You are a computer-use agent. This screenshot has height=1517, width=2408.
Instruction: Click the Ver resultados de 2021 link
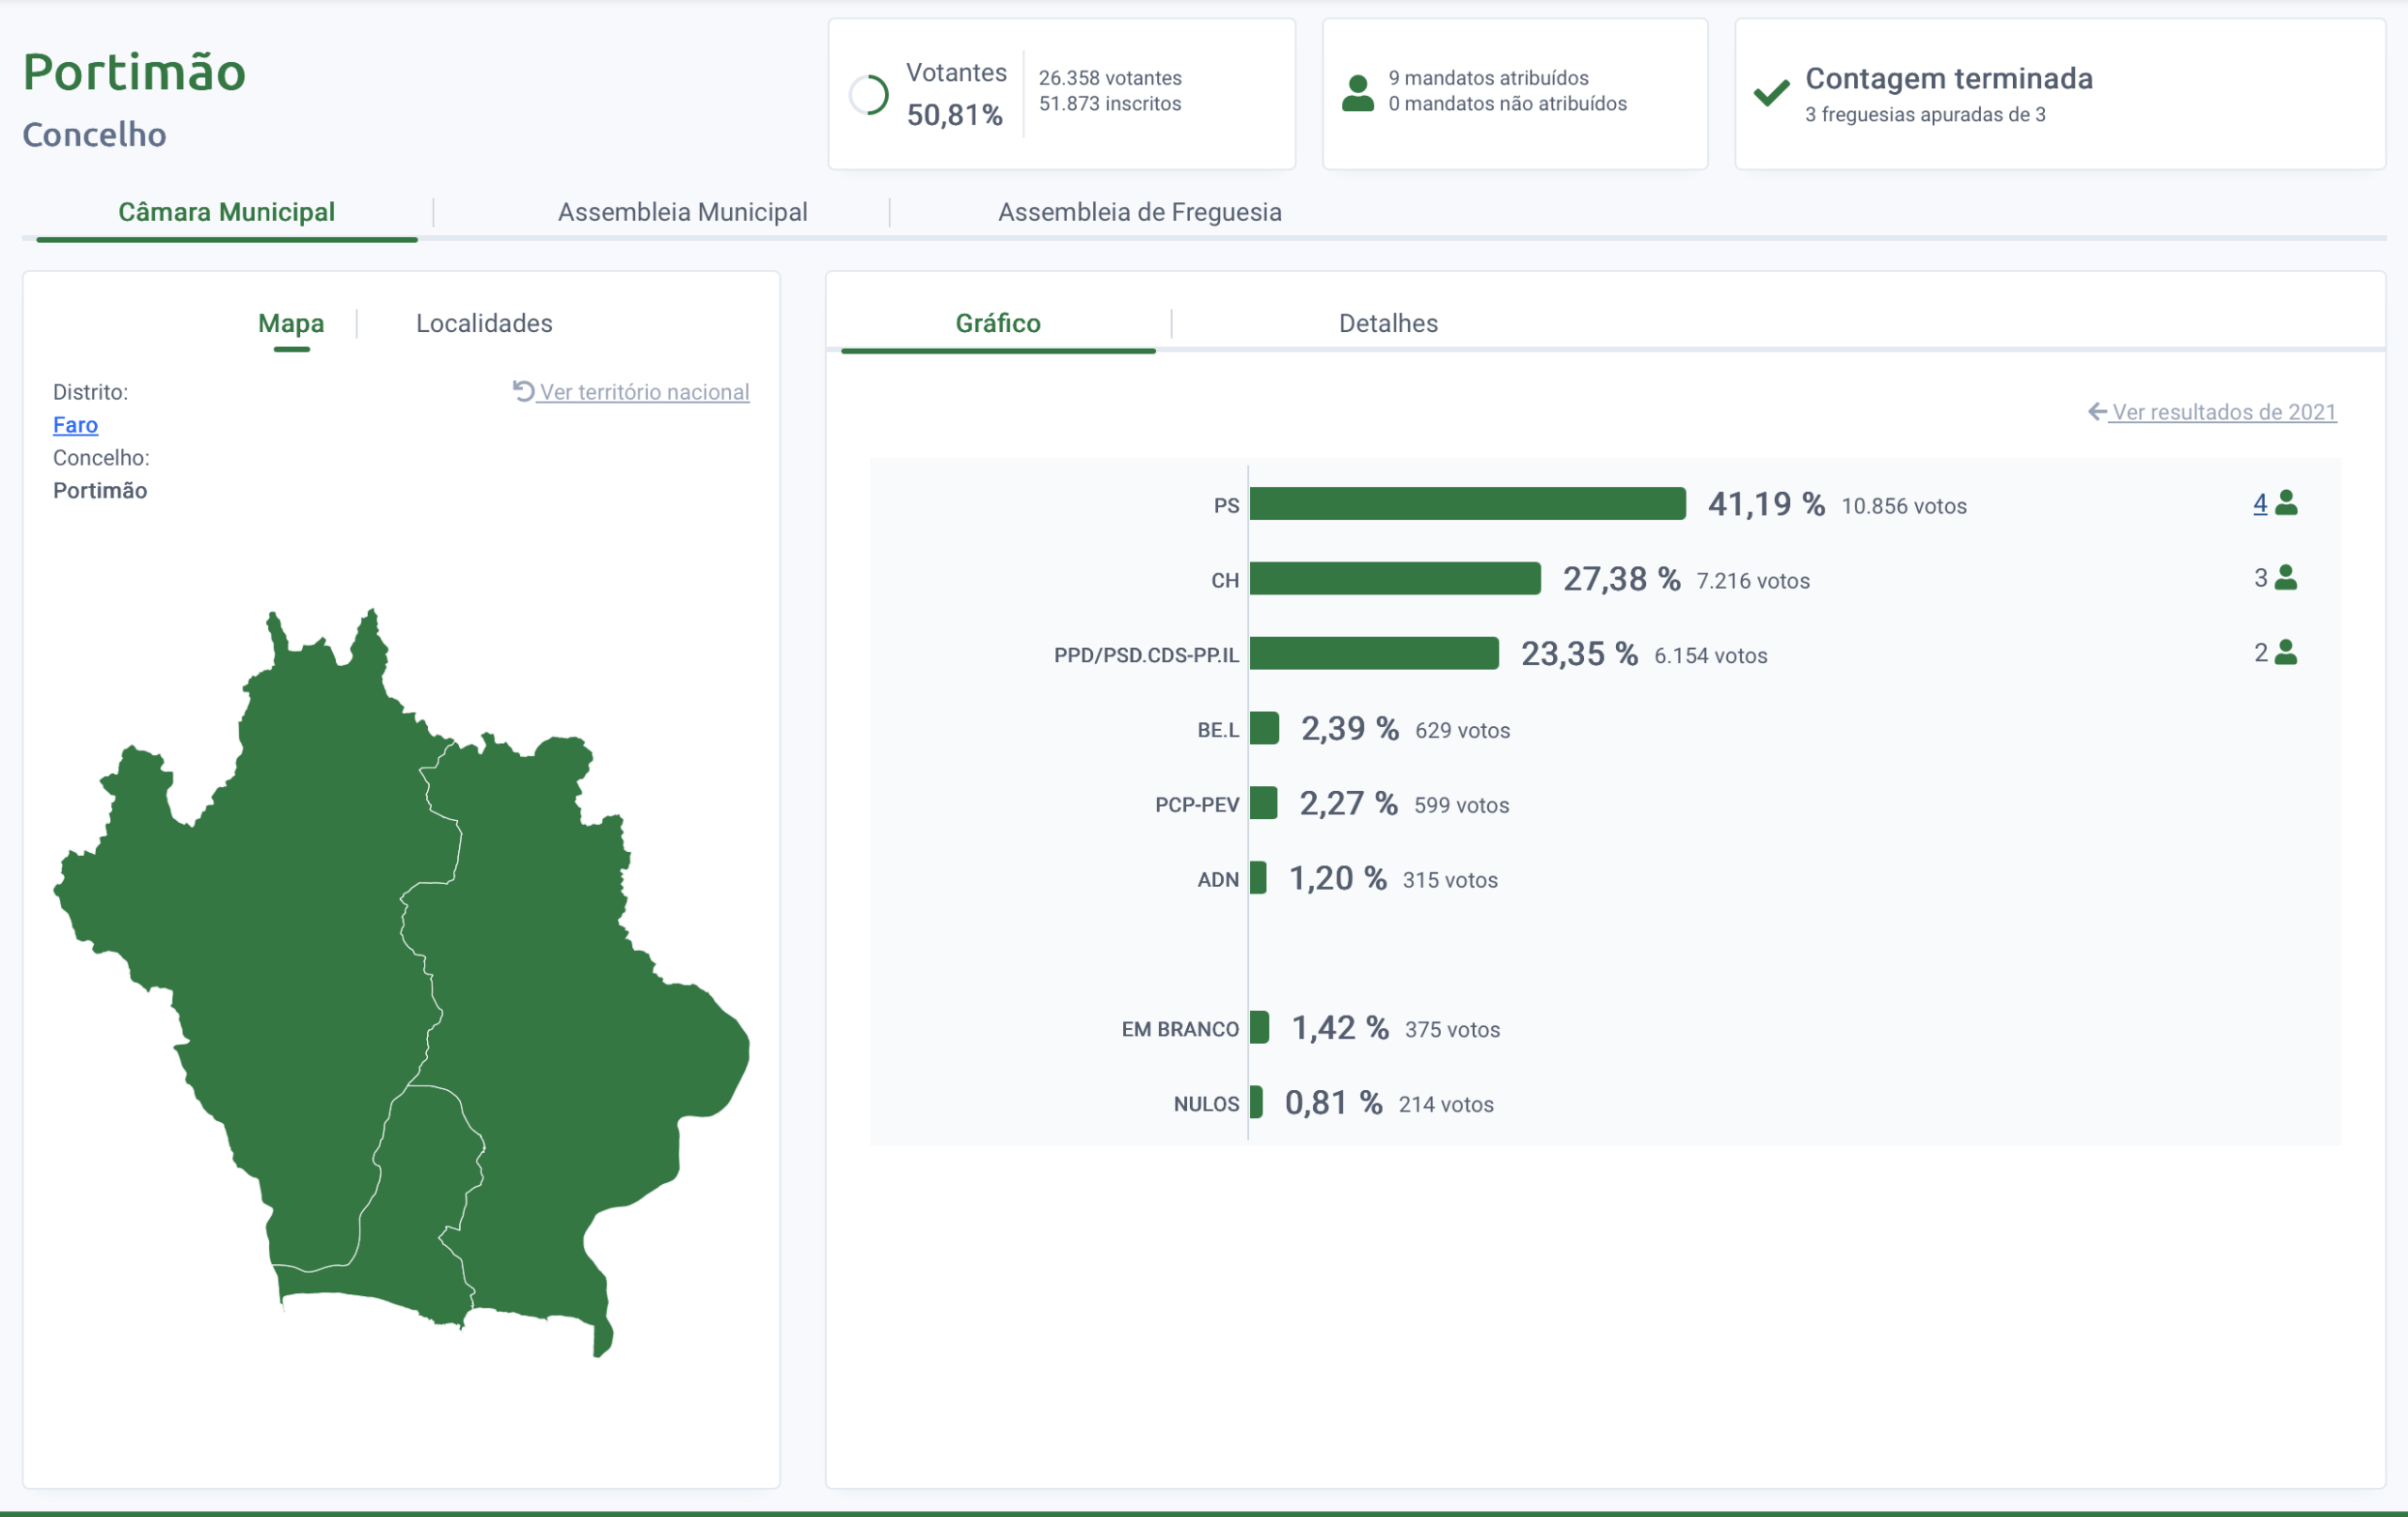[2223, 412]
